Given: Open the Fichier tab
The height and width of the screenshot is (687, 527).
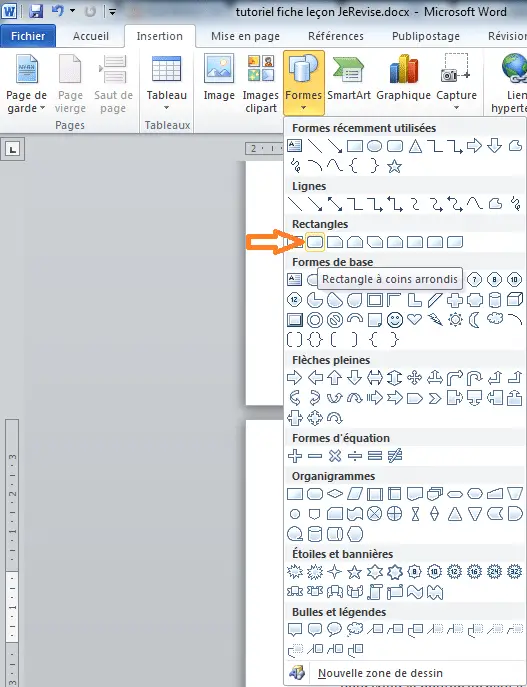Looking at the screenshot, I should (28, 36).
